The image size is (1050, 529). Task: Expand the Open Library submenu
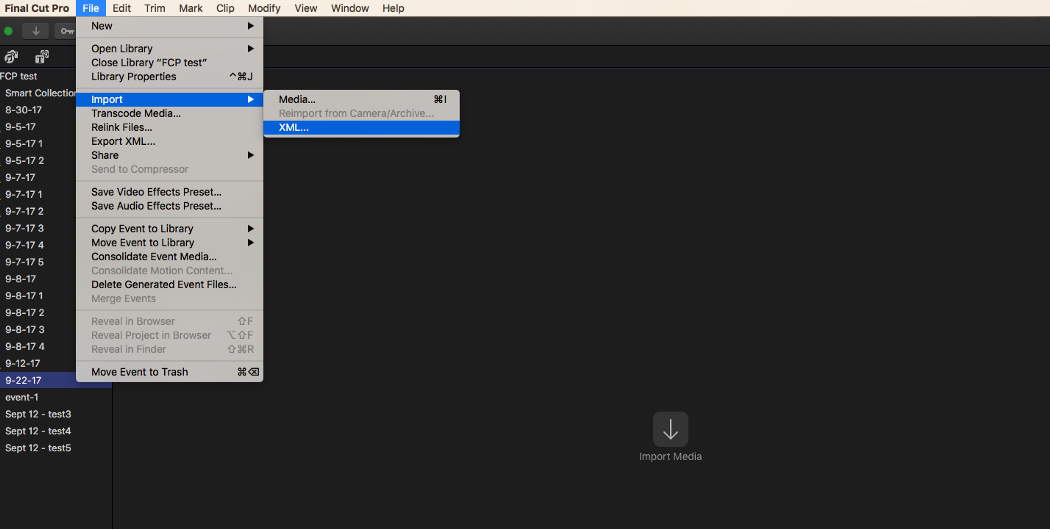(x=169, y=49)
